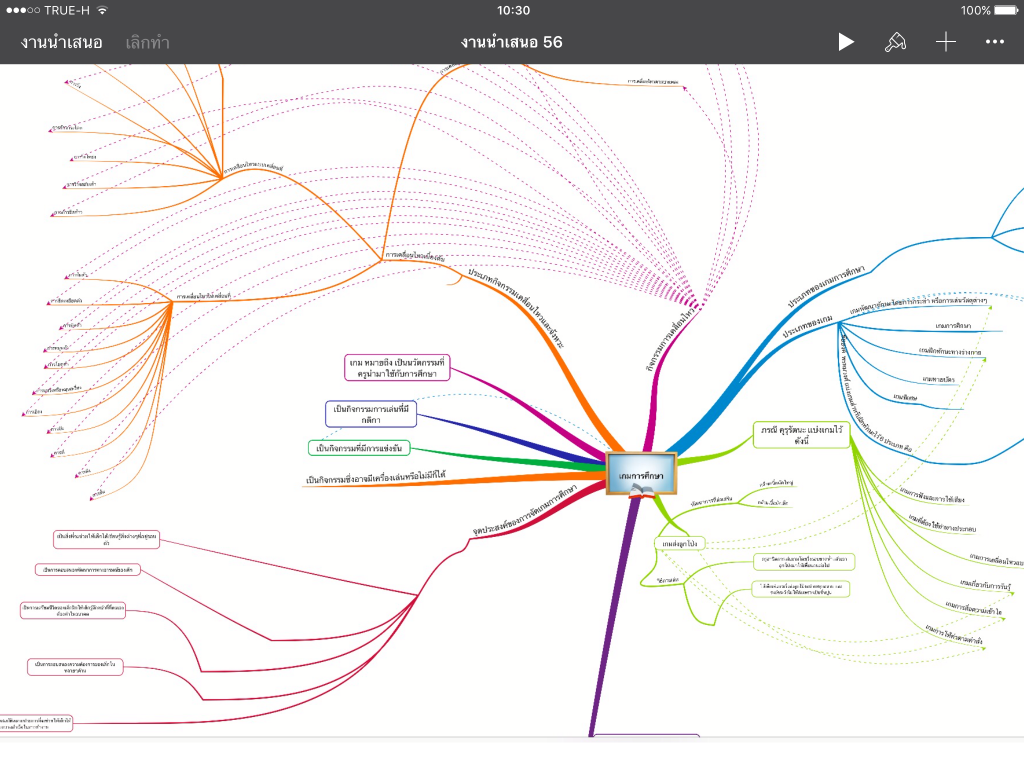
Task: Tap the battery indicator in status bar
Action: tap(1005, 10)
